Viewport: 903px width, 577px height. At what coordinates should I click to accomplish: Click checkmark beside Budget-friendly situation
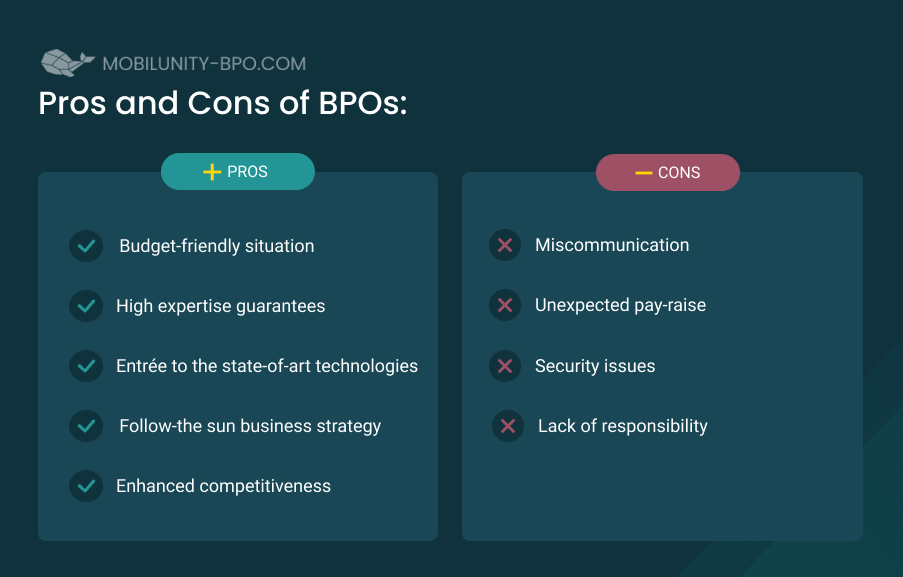(x=86, y=246)
